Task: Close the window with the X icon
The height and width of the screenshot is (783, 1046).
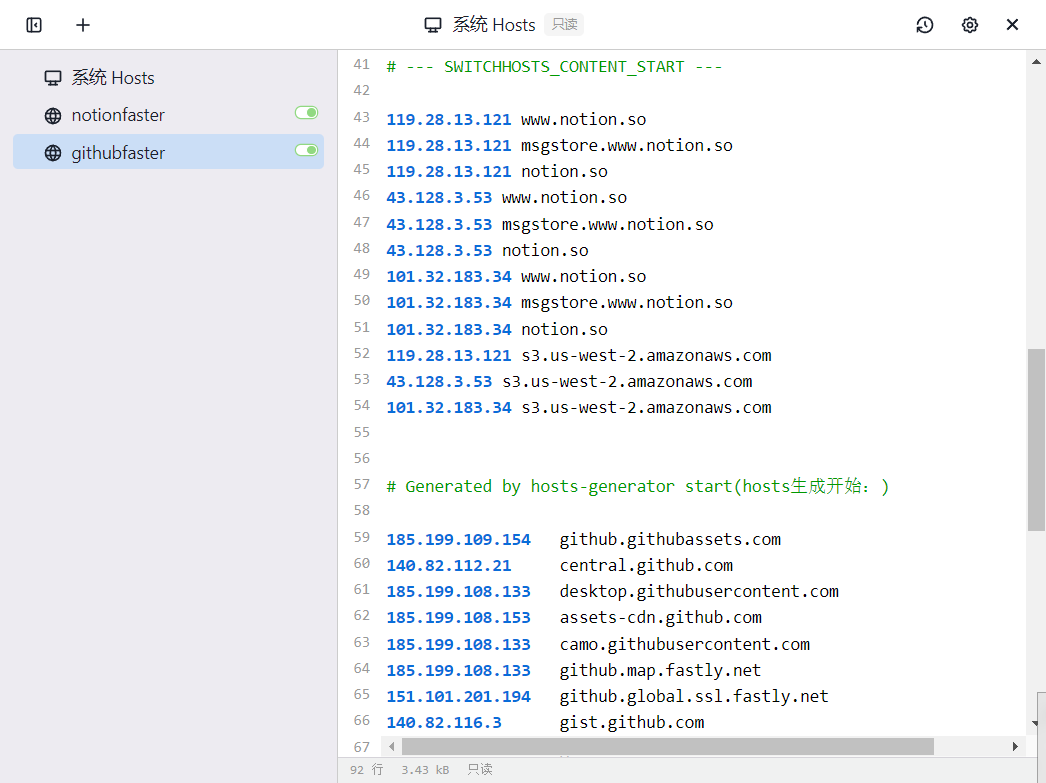Action: (1012, 25)
